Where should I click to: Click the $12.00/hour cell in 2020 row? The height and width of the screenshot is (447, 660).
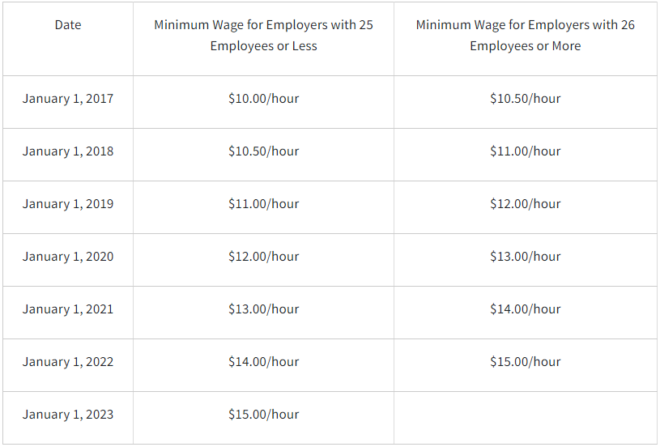[263, 257]
